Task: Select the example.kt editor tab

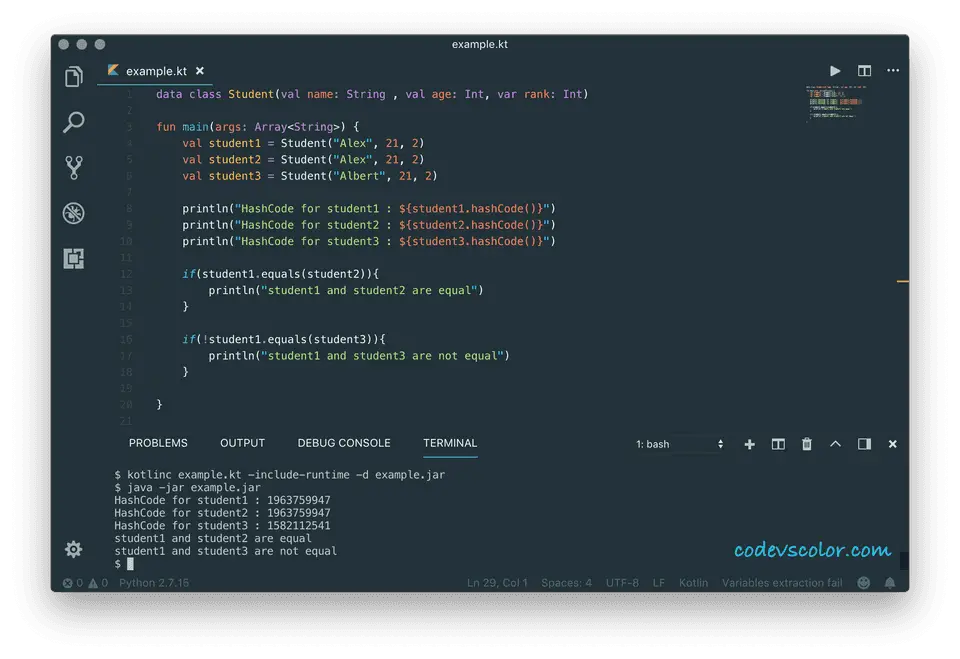Action: click(156, 71)
